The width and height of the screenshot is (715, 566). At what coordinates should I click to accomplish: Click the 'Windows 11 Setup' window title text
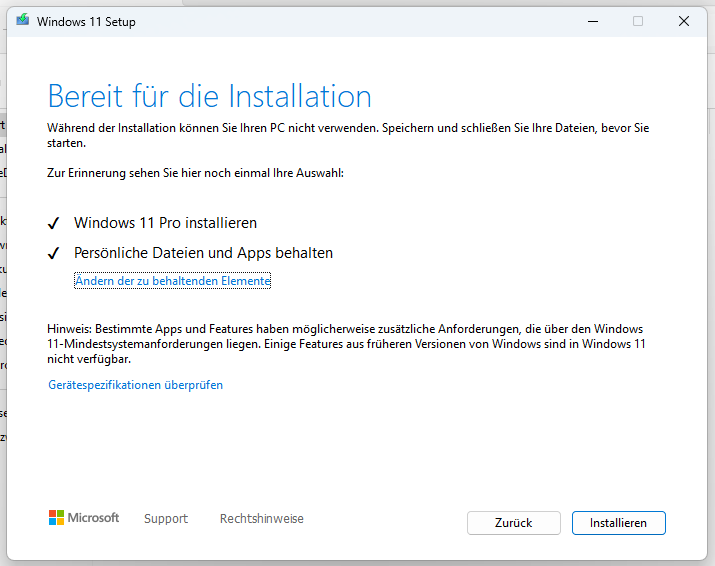coord(86,21)
